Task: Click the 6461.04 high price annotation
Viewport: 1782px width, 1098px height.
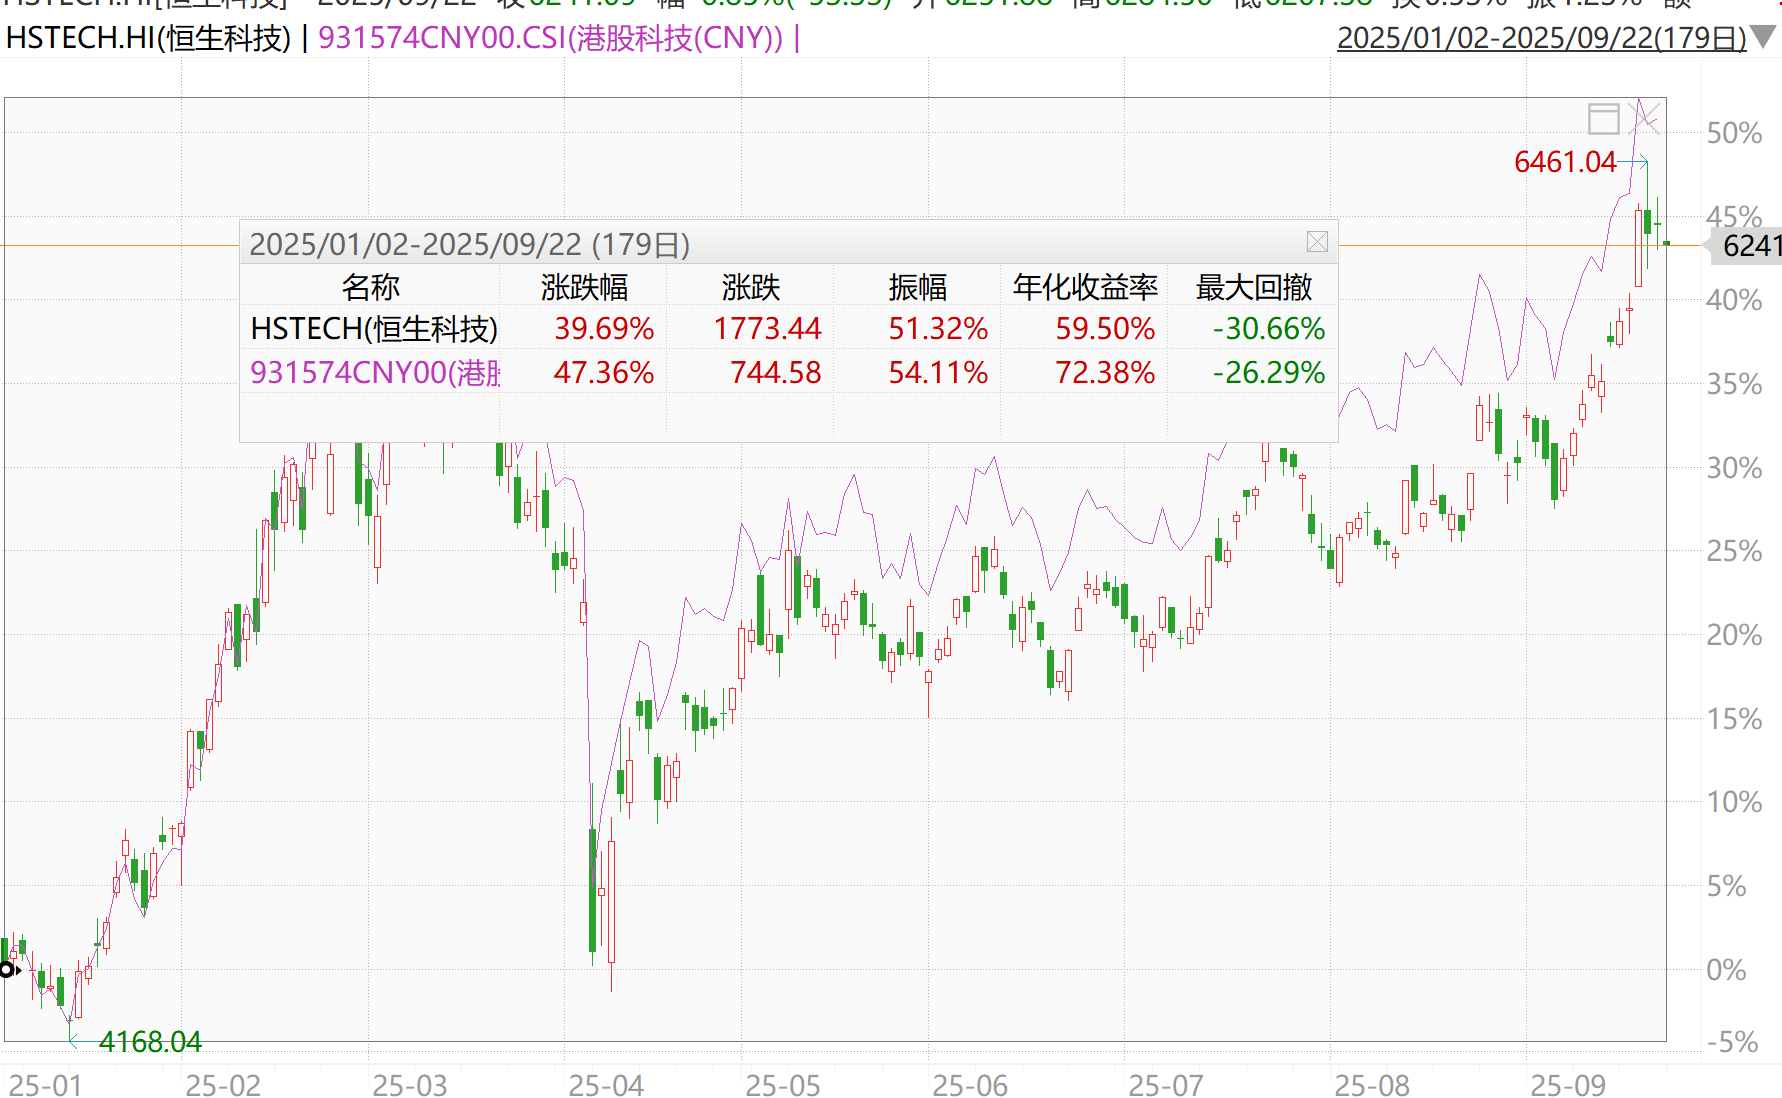Action: [1565, 162]
